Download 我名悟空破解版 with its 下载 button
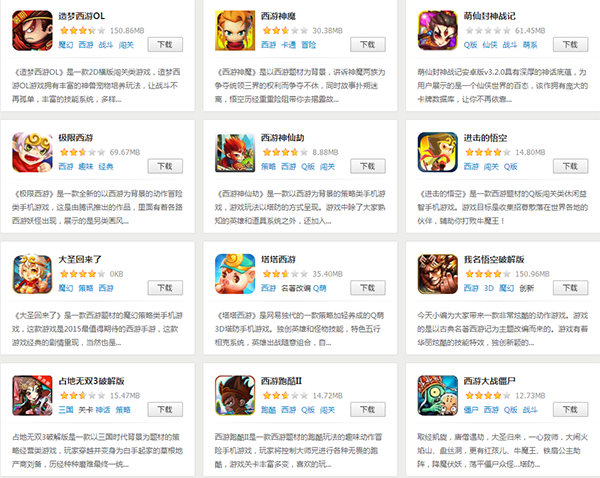 coord(571,288)
